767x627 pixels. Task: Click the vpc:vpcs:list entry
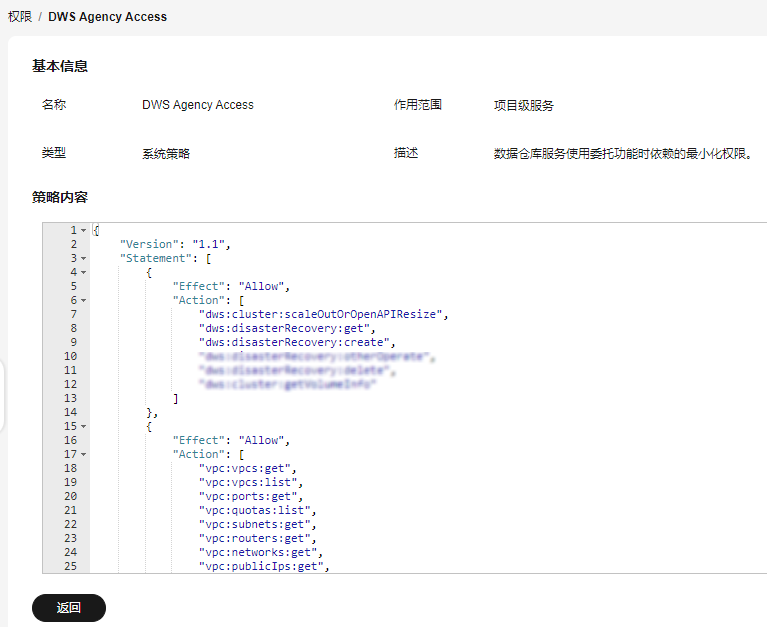point(251,482)
